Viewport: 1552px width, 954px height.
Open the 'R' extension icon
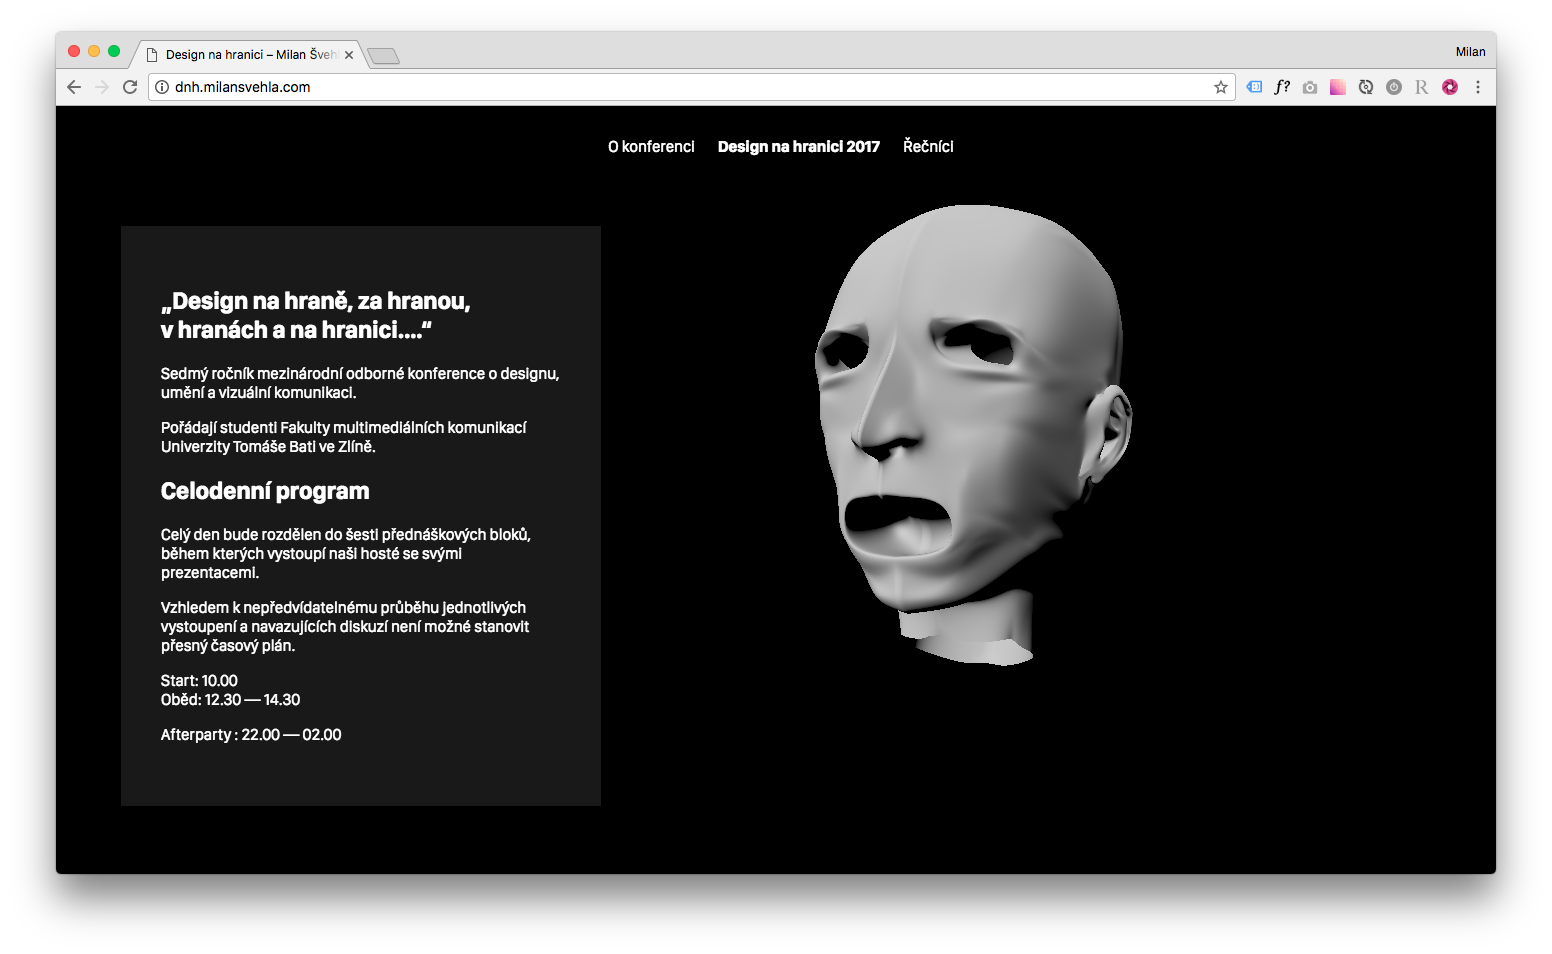tap(1422, 87)
